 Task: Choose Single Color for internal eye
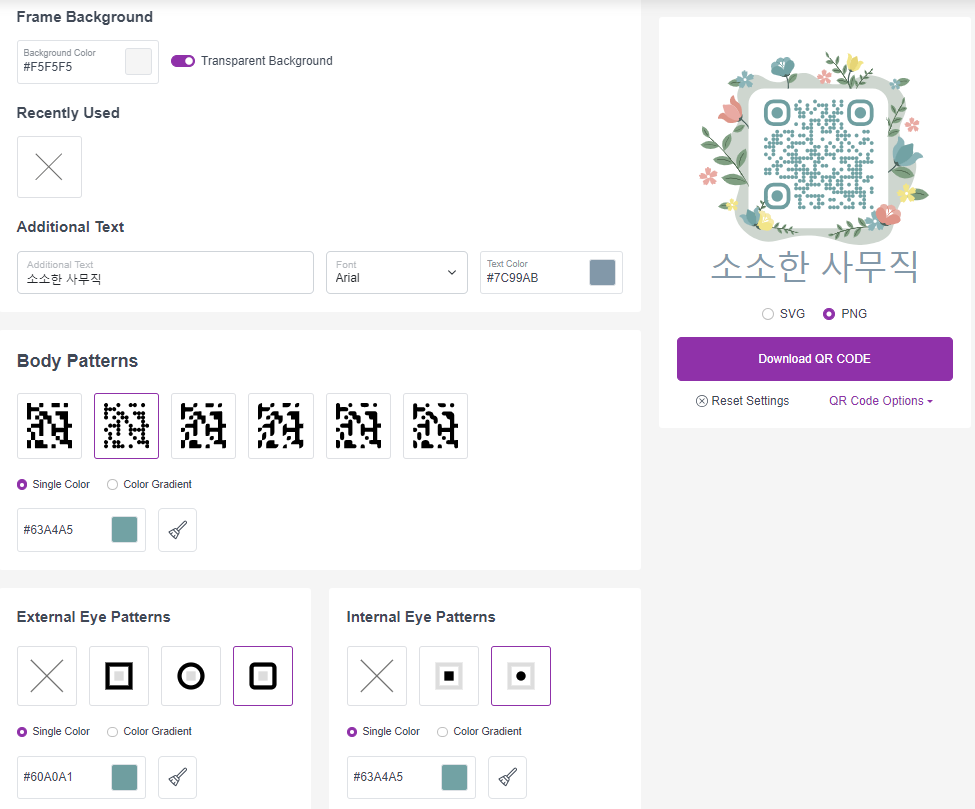pyautogui.click(x=353, y=732)
